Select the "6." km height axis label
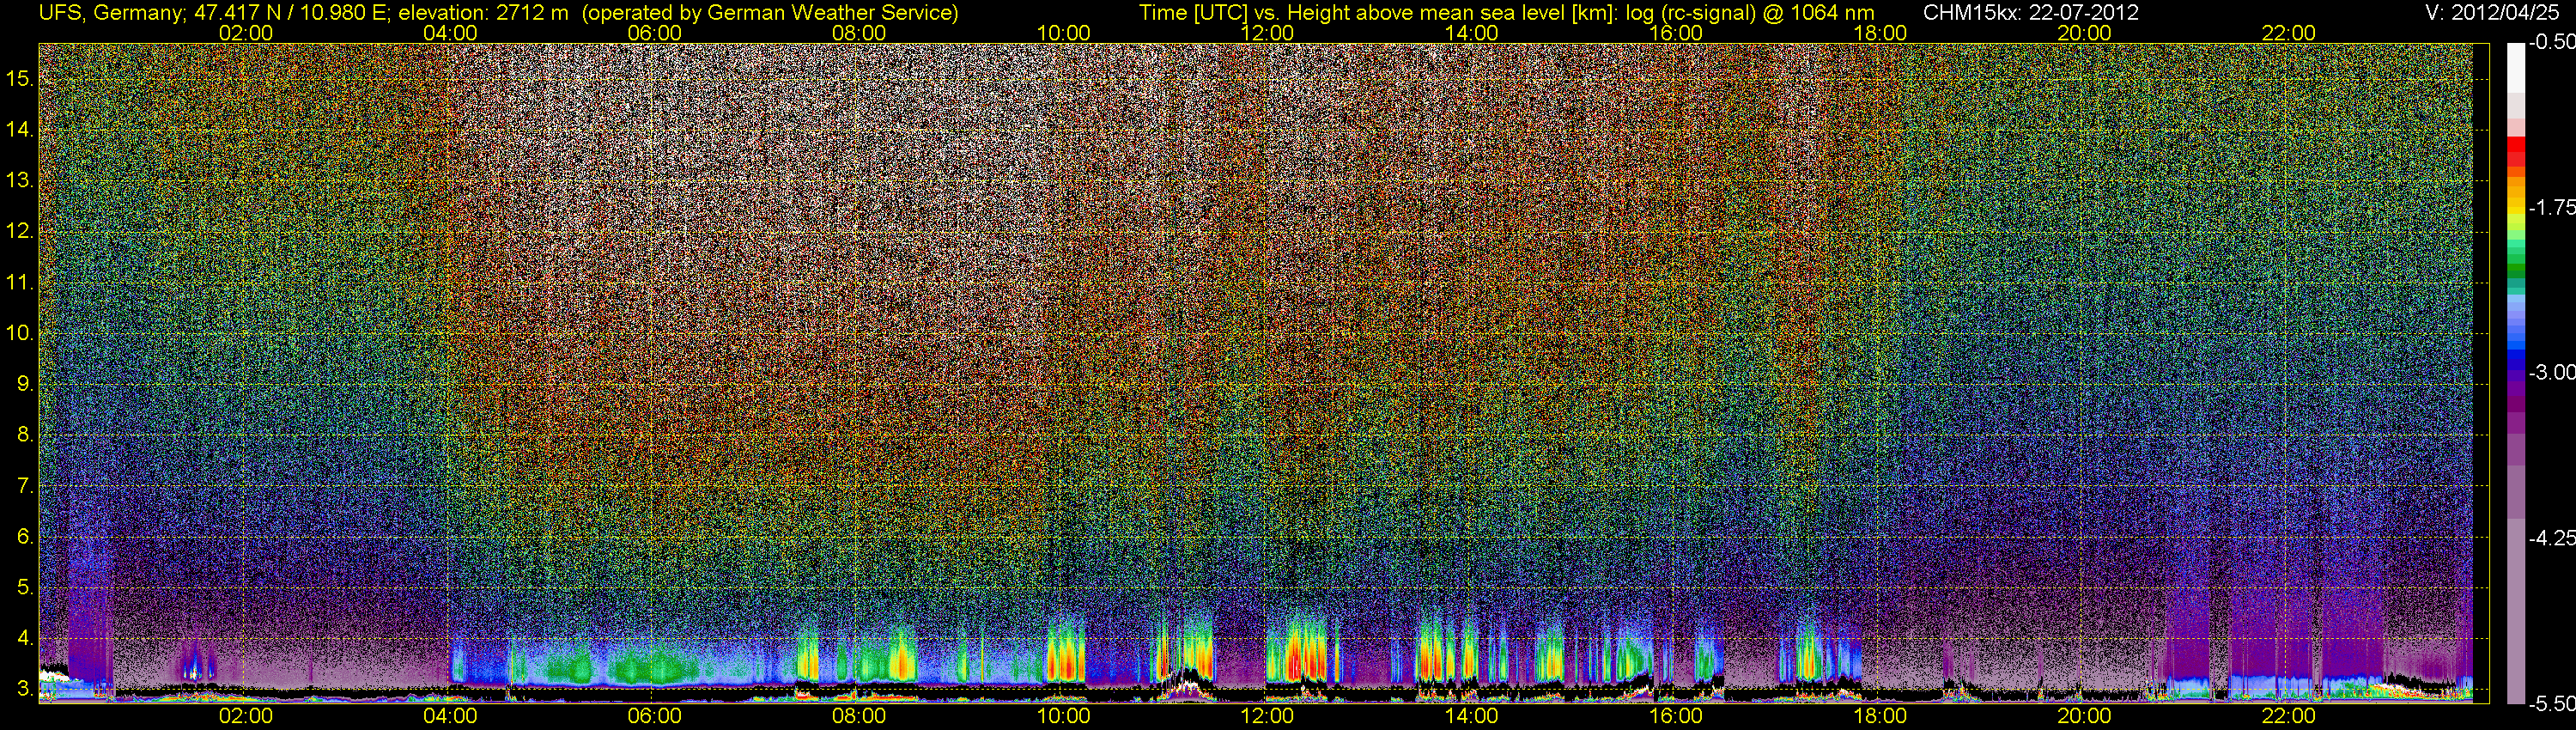 [24, 537]
